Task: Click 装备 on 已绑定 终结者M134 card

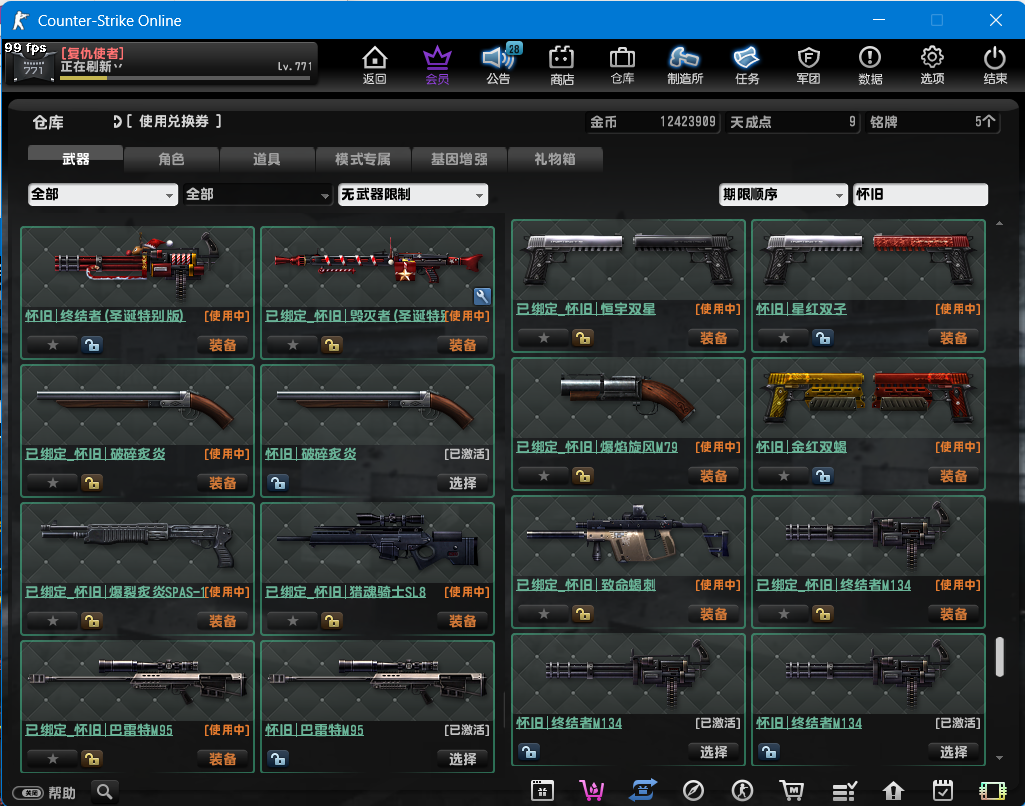Action: click(953, 614)
